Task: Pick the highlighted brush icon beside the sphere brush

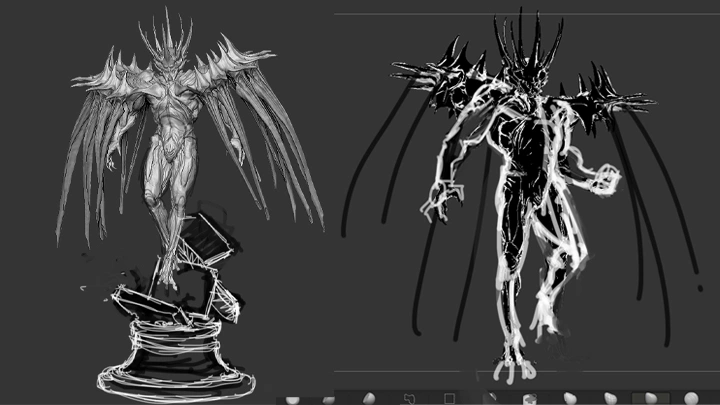Action: pyautogui.click(x=651, y=398)
